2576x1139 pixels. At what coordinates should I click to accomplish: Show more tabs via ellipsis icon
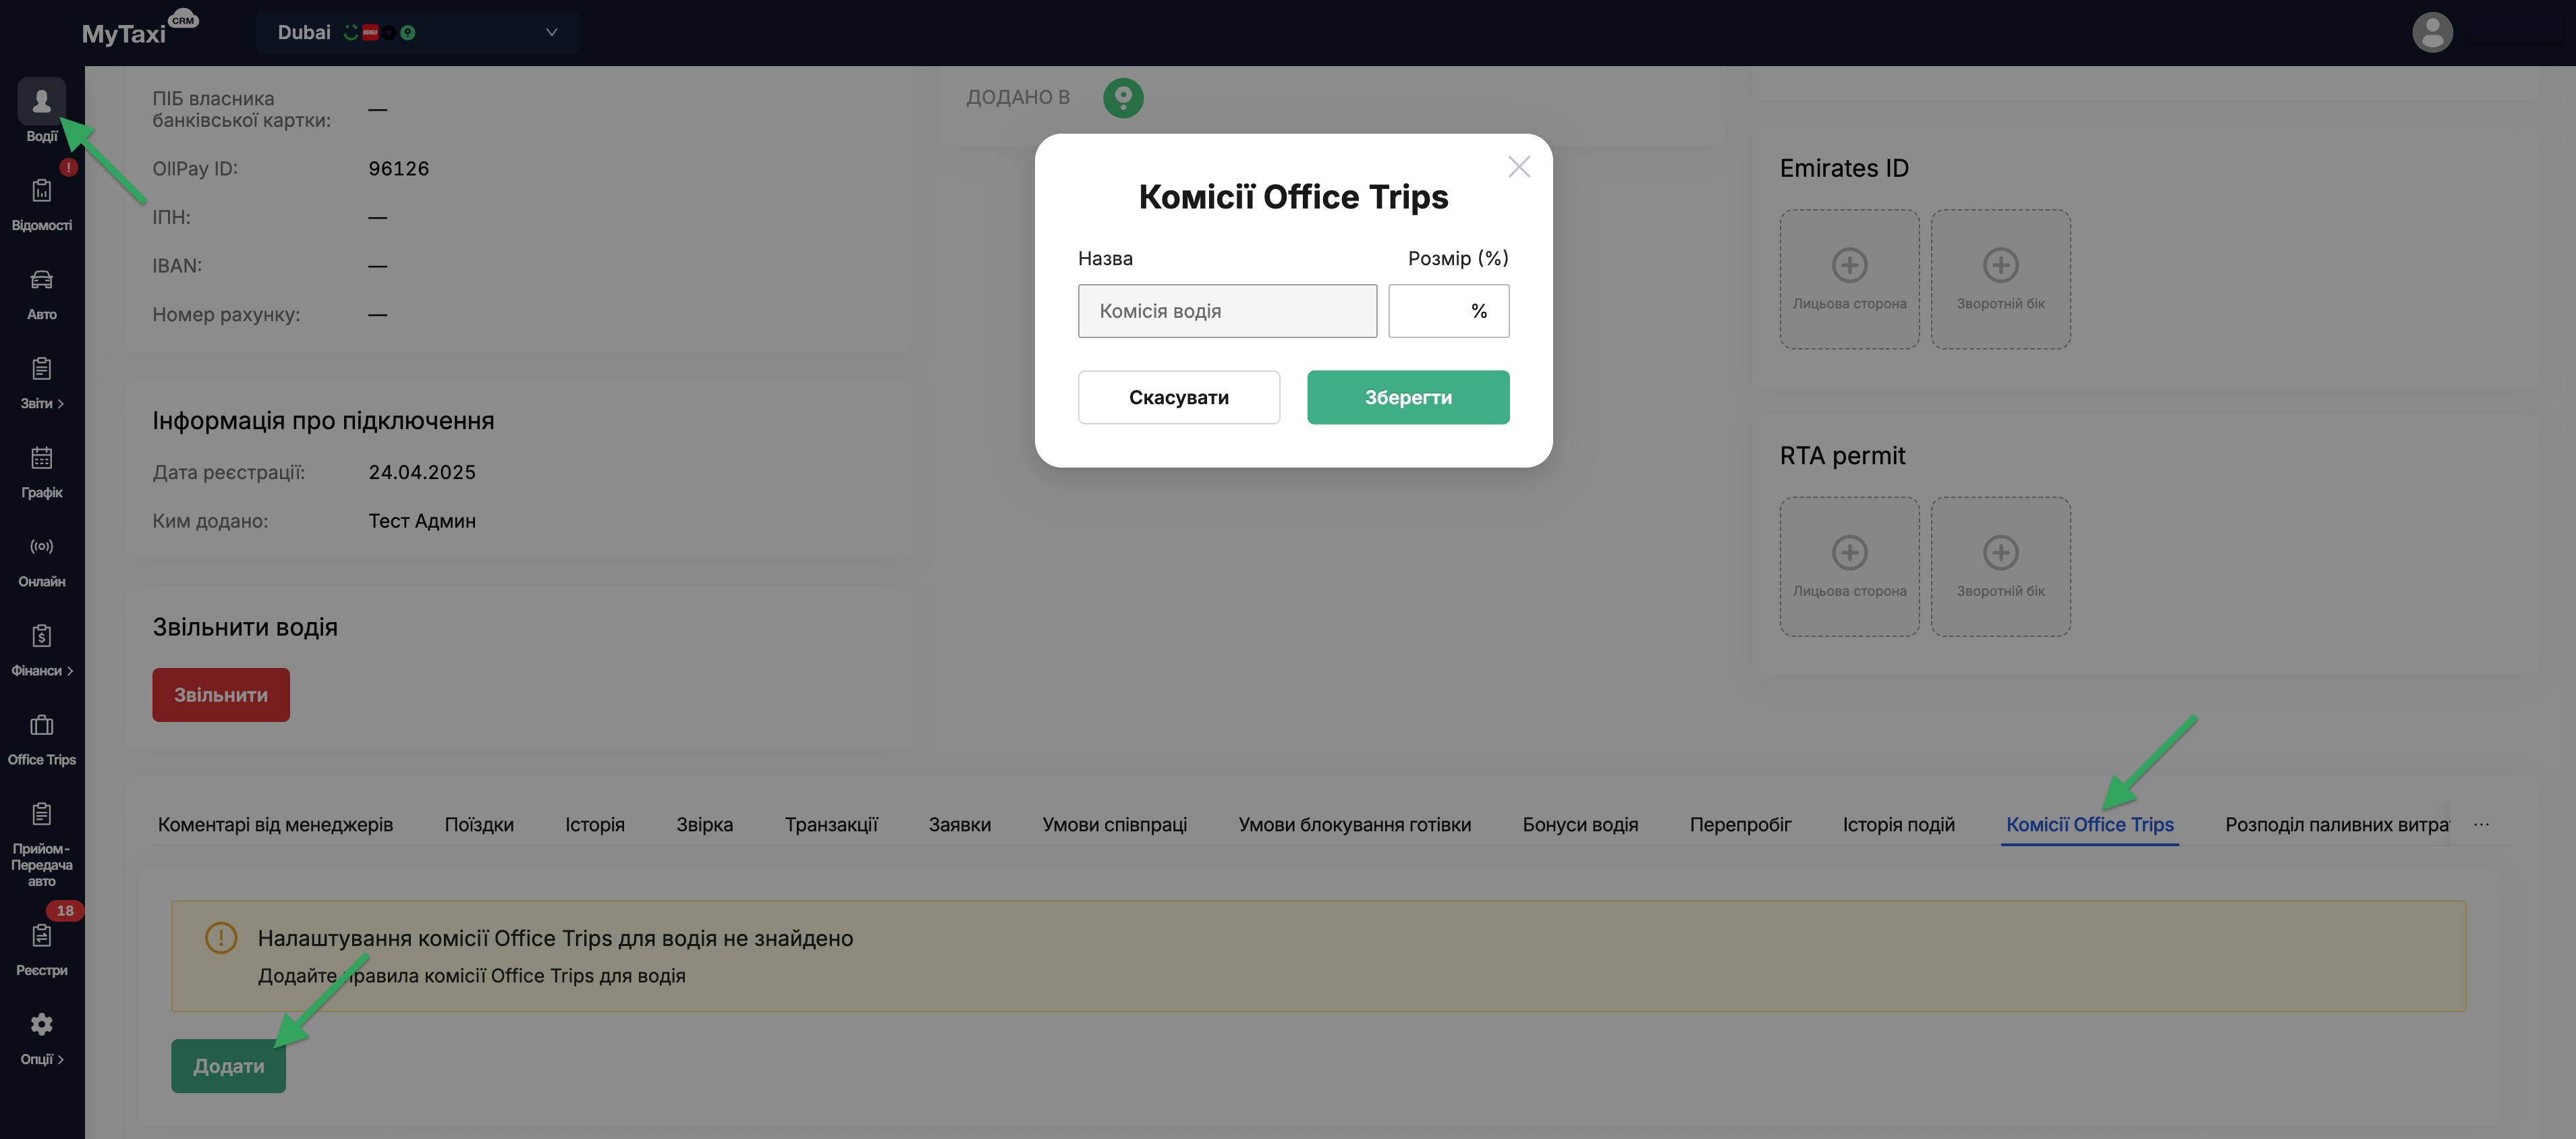2480,824
